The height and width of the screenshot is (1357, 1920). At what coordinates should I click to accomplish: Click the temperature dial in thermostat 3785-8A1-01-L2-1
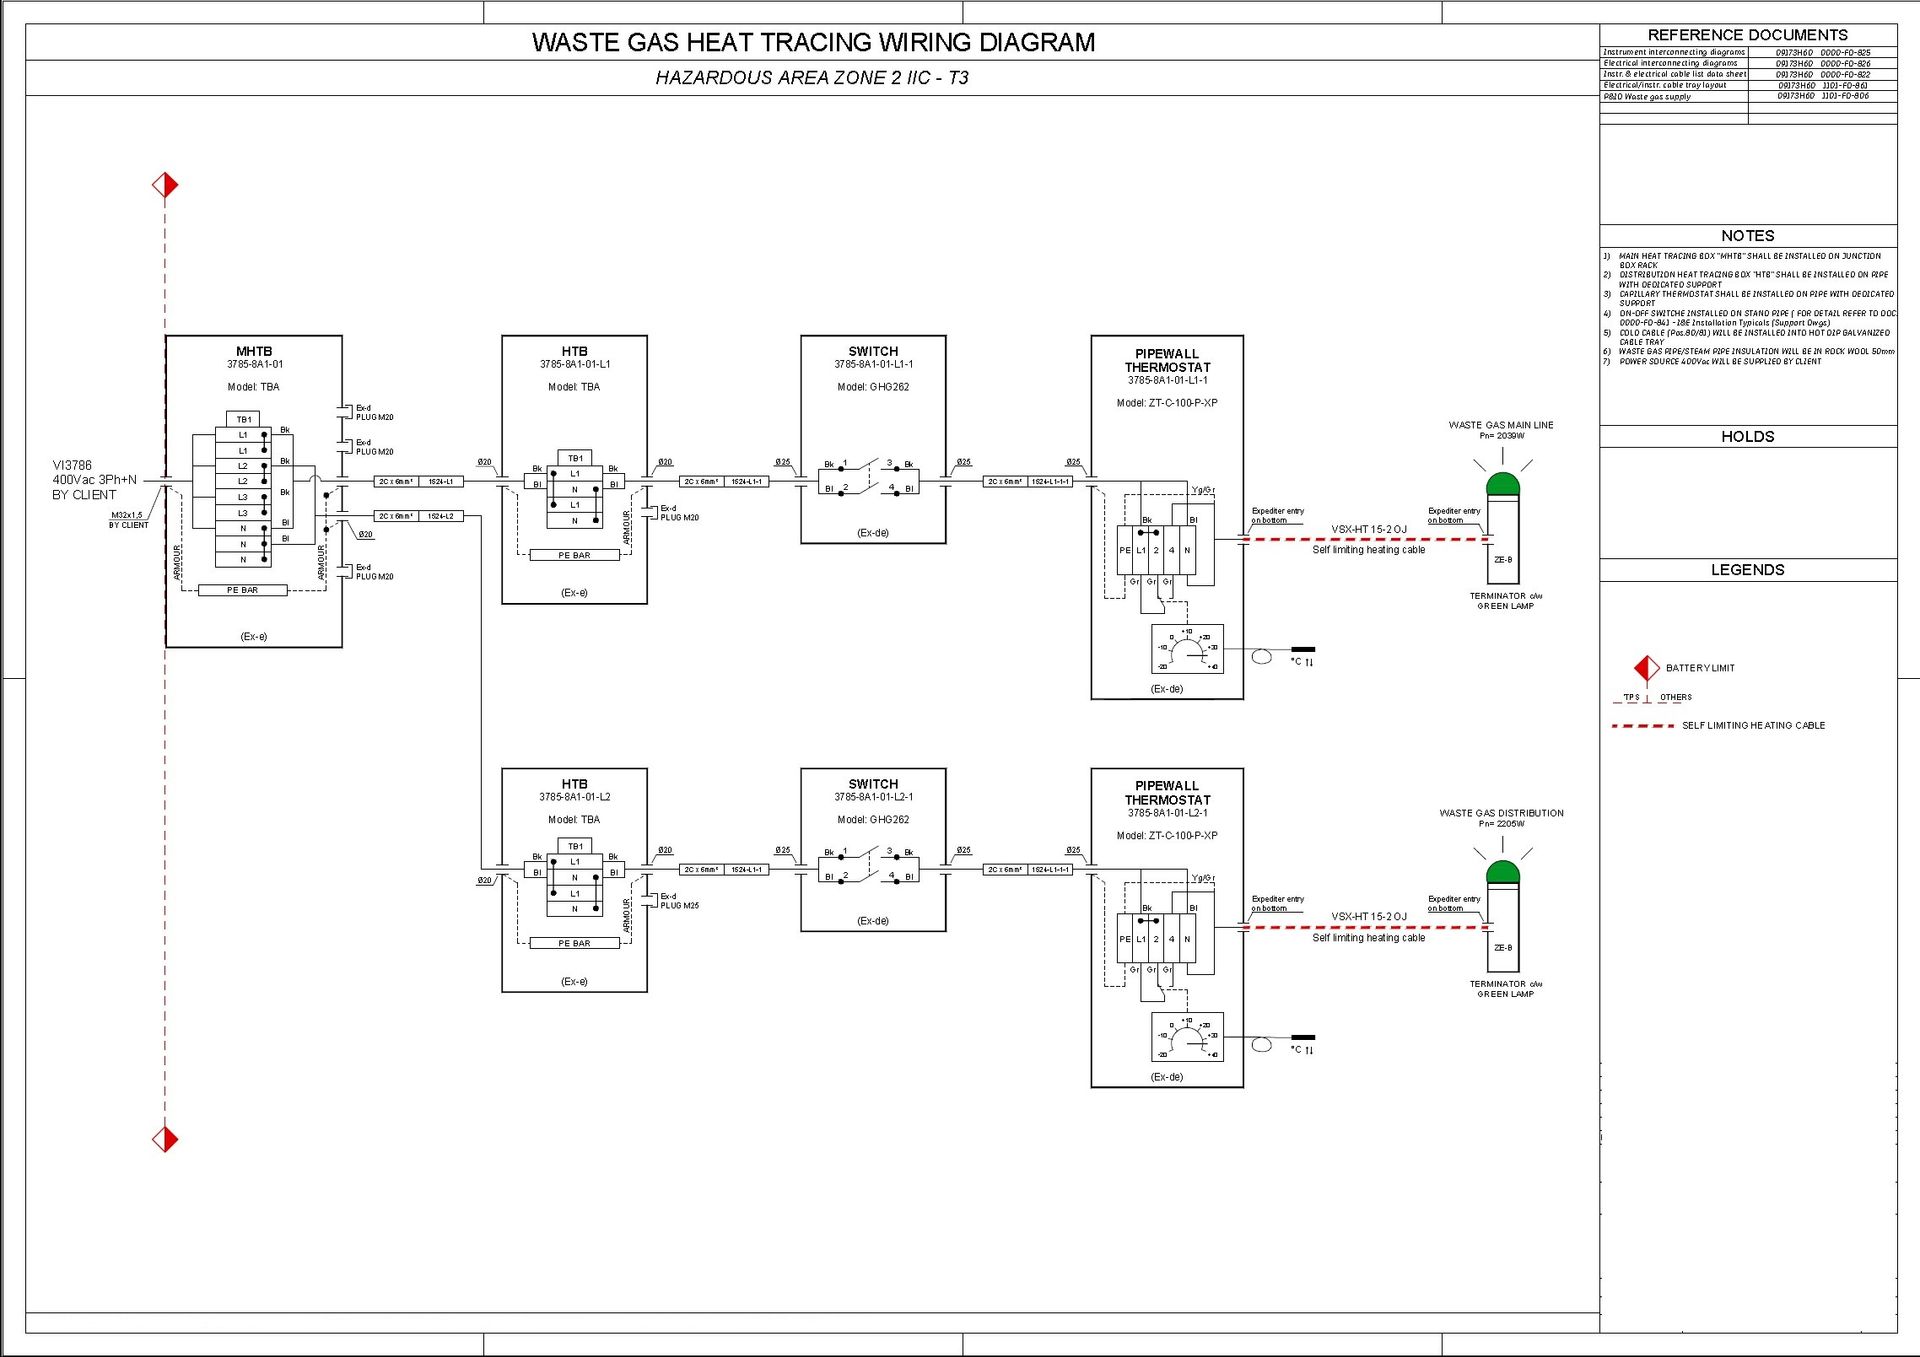1187,1037
